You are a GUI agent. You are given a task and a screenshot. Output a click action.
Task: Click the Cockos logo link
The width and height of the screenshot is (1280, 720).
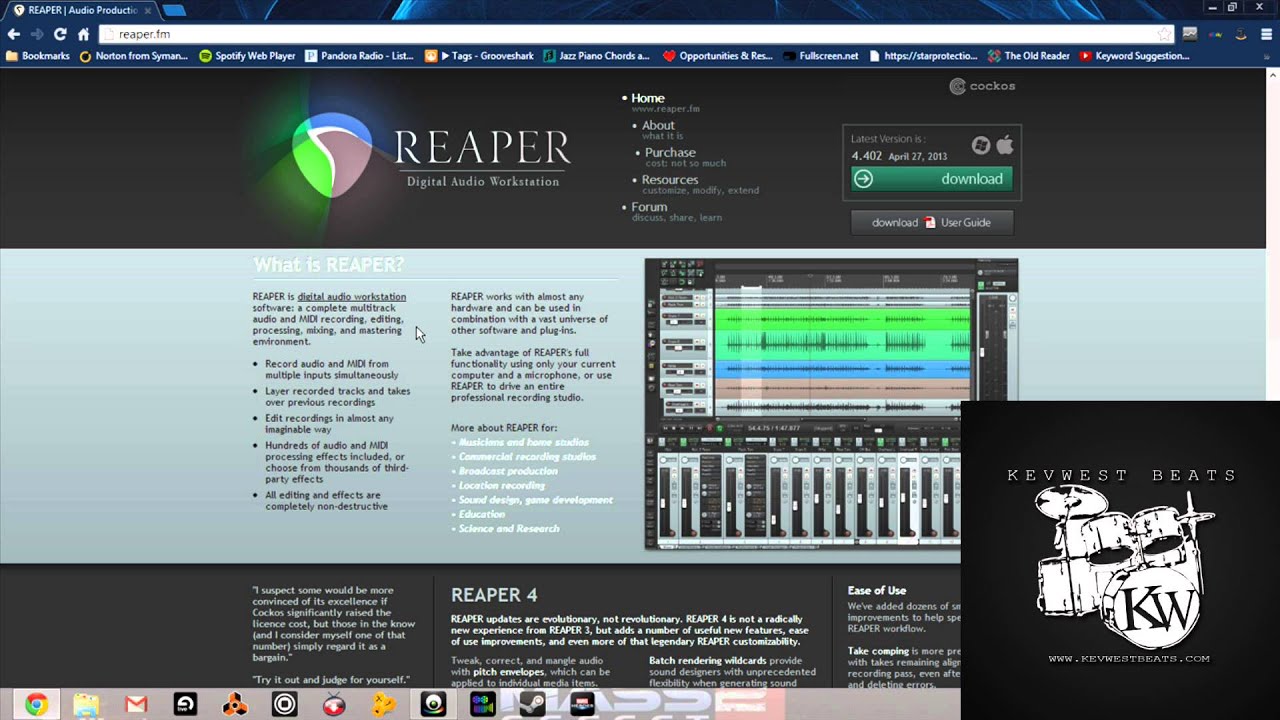click(x=982, y=86)
